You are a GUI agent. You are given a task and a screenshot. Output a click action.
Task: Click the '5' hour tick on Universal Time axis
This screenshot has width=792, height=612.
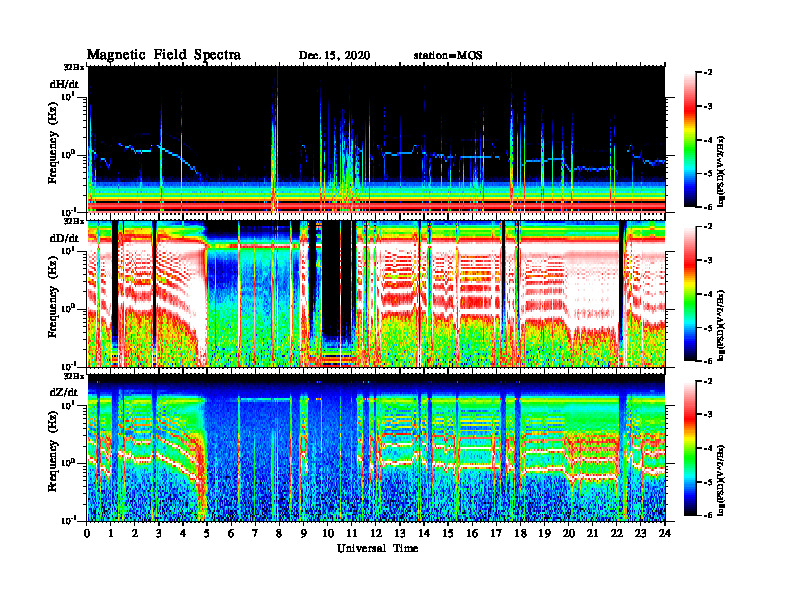207,534
